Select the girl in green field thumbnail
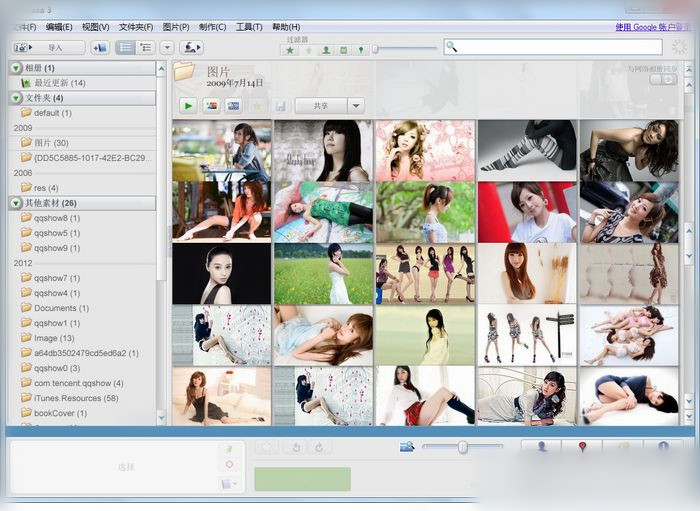The height and width of the screenshot is (511, 700). click(324, 274)
